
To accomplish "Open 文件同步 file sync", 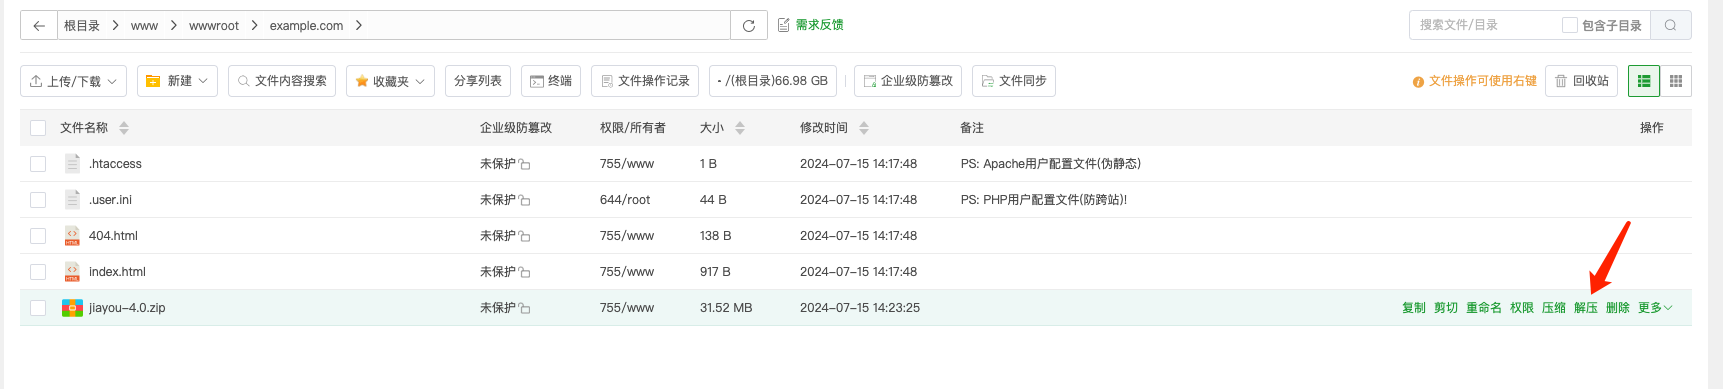I will click(x=1014, y=81).
